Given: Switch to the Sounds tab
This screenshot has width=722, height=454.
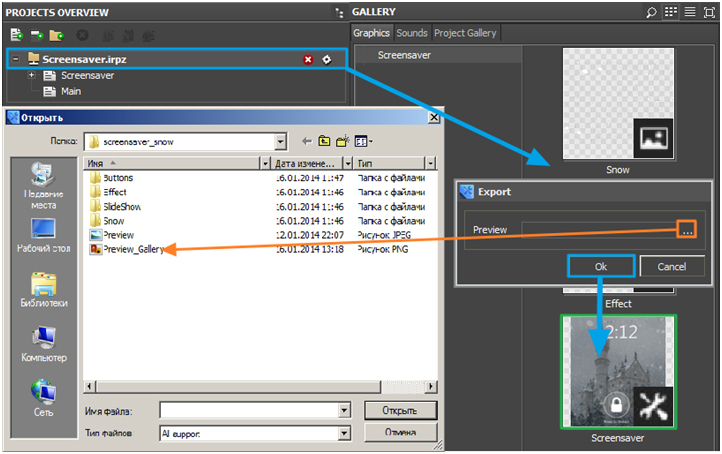Looking at the screenshot, I should pos(412,33).
